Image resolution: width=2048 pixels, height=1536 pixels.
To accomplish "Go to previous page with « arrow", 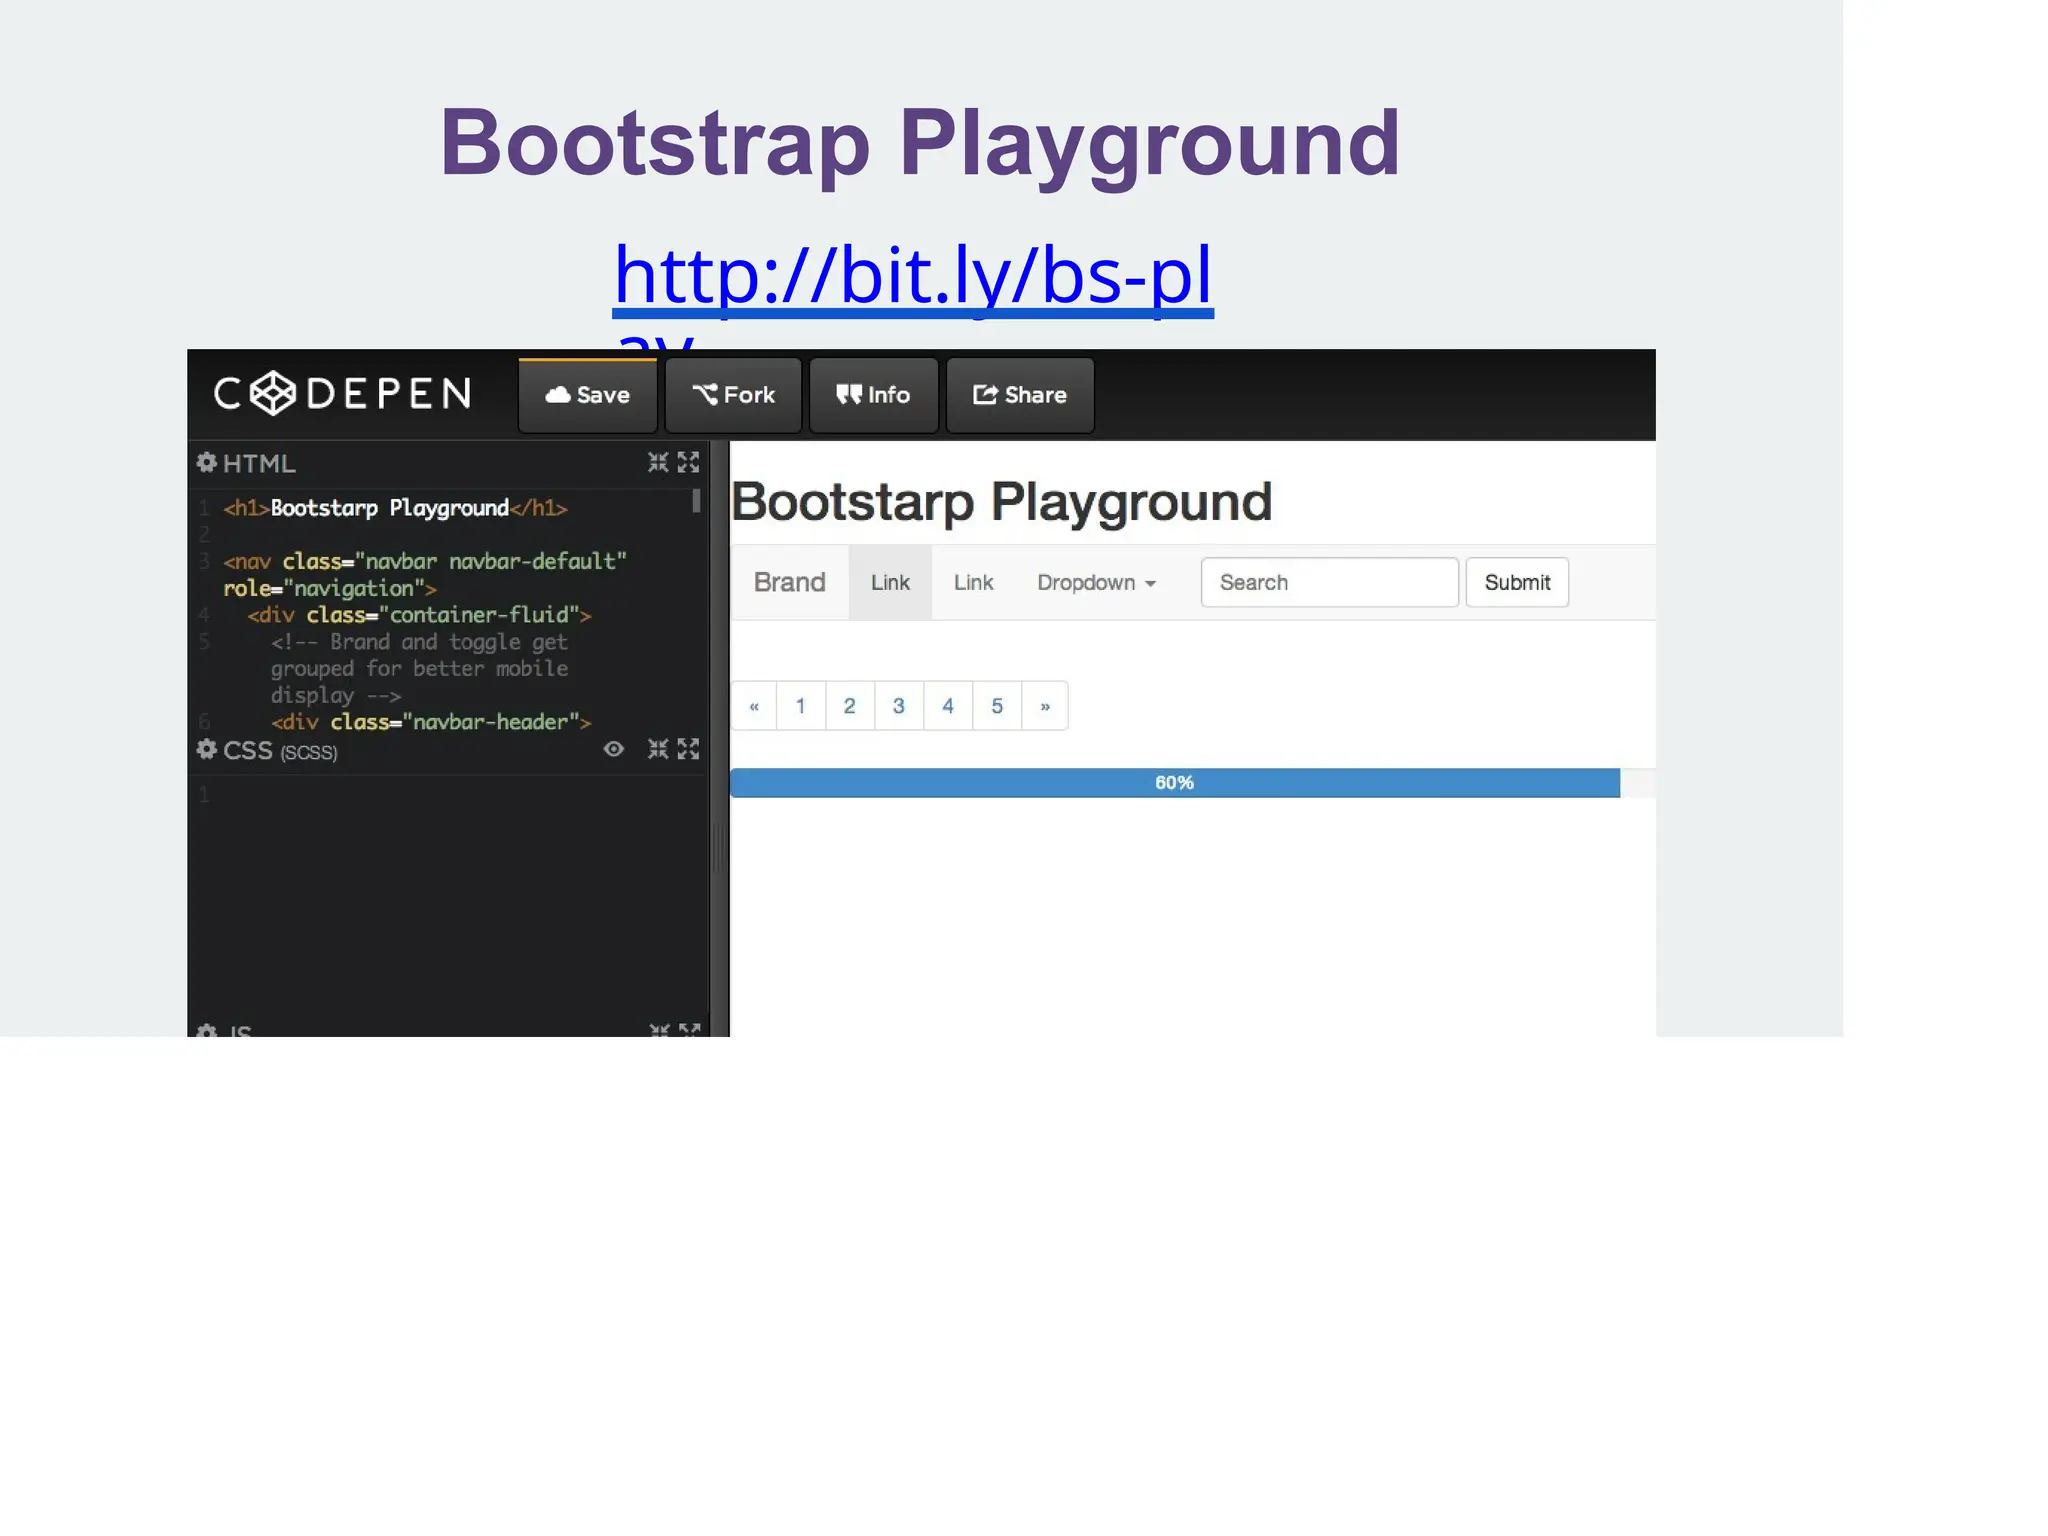I will pos(754,706).
